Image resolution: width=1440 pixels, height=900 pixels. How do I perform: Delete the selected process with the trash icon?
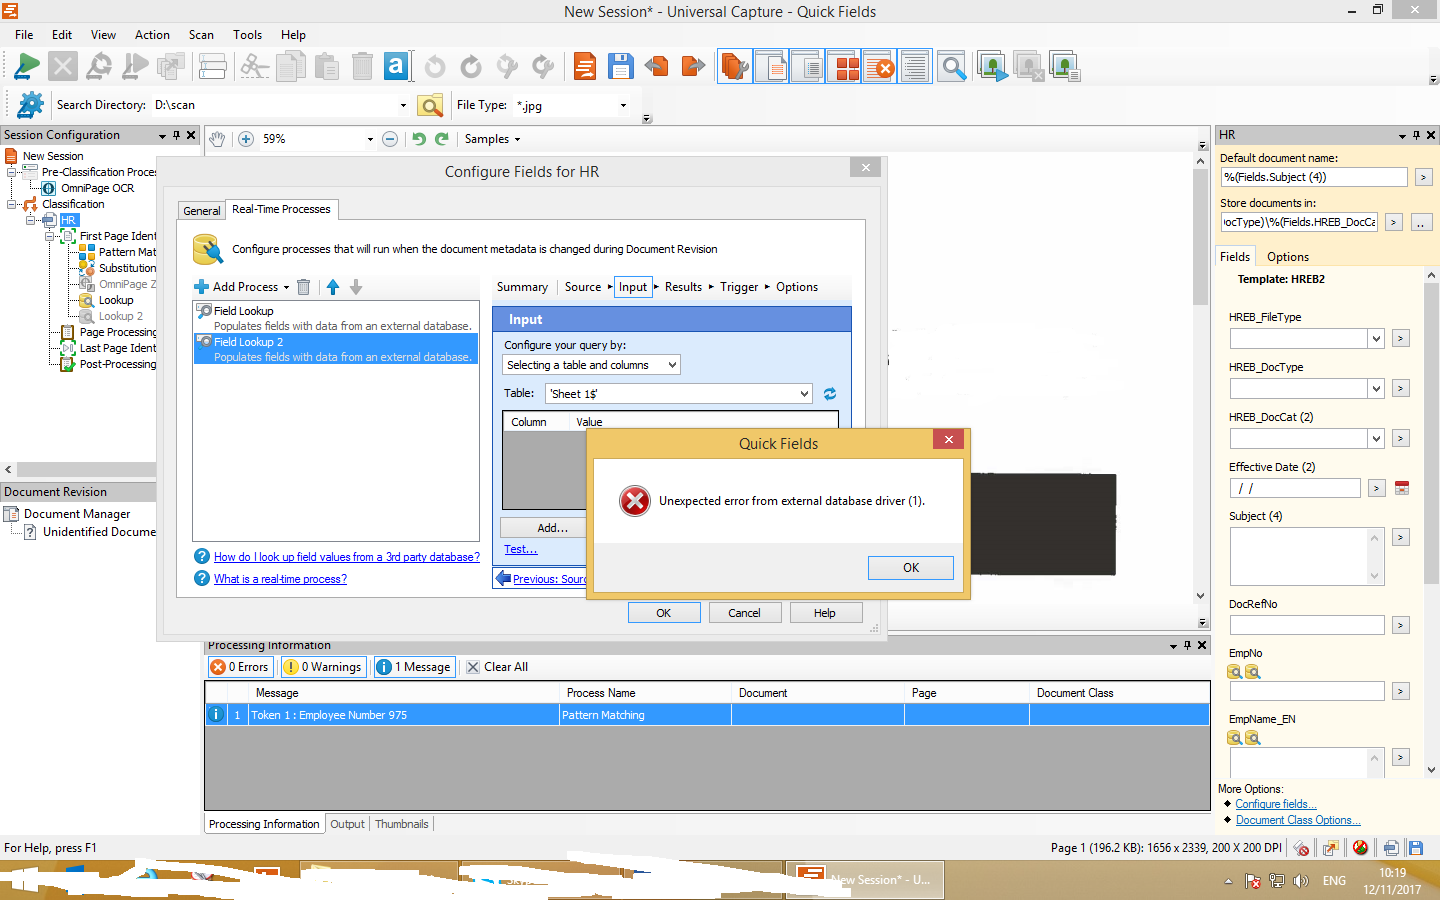304,287
